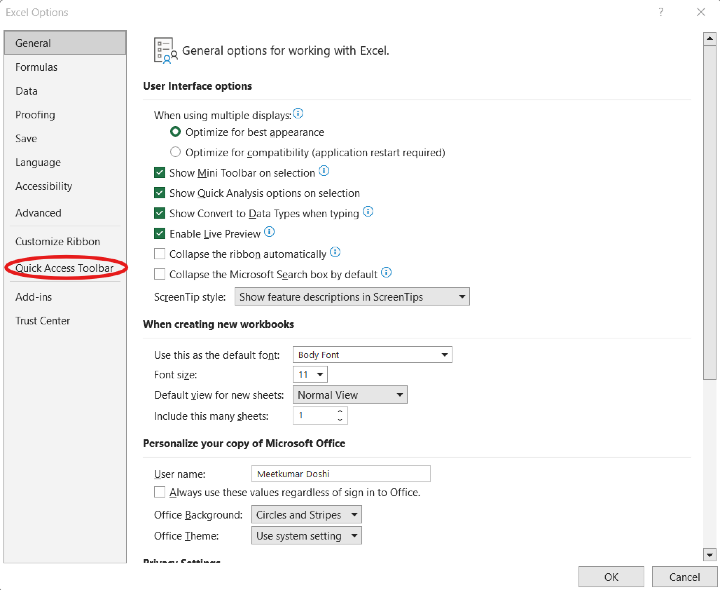
Task: Click the General options header icon
Action: (164, 50)
